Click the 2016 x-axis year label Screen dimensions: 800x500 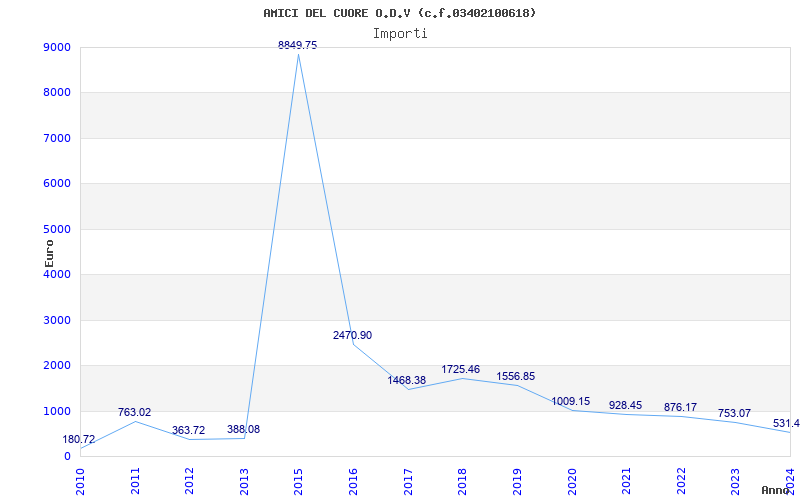click(354, 481)
